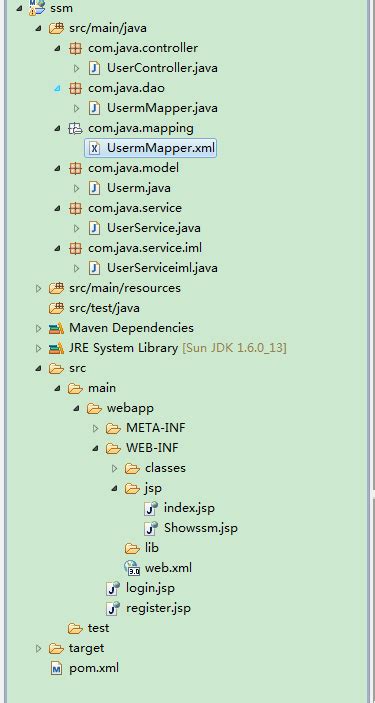The image size is (375, 703).
Task: Select the src/test/java label
Action: 105,308
